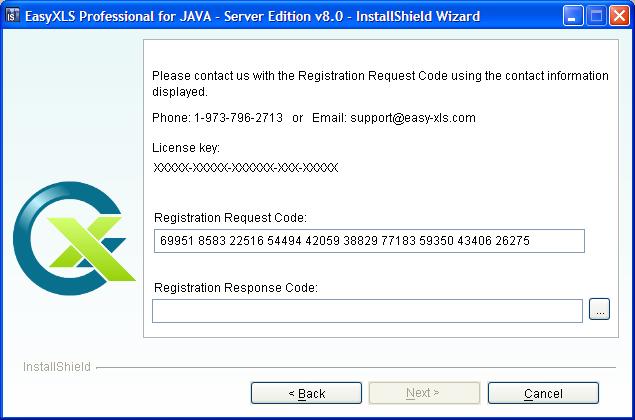Minimize the InstallShield Wizard window
Viewport: 635px width, 420px height.
point(573,16)
